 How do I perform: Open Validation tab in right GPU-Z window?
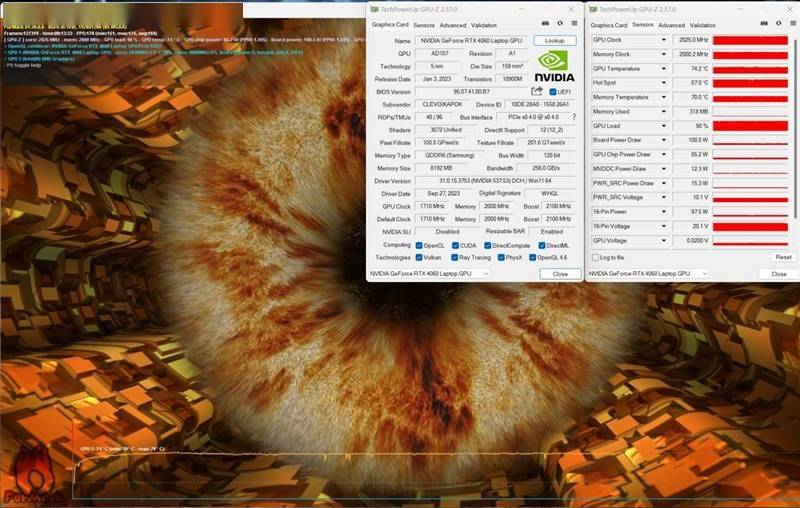(703, 25)
